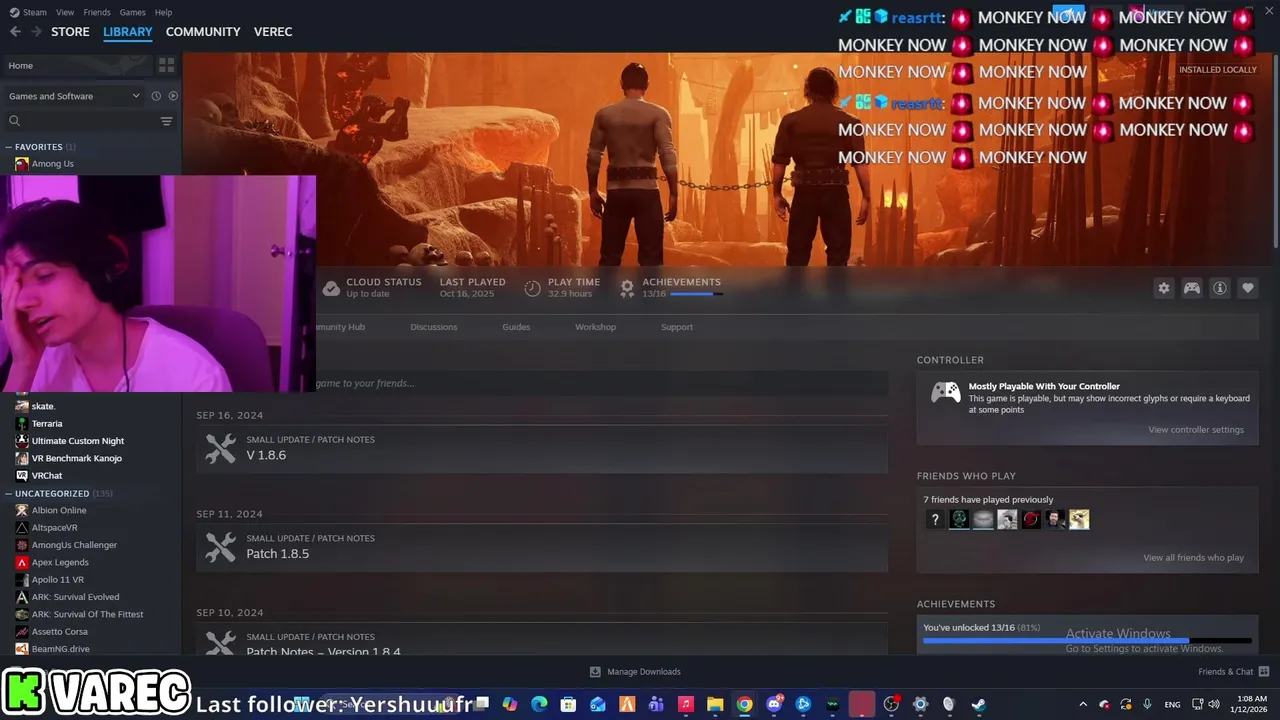Expand the system tray hidden icons chevron
The height and width of the screenshot is (720, 1280).
(x=1083, y=704)
